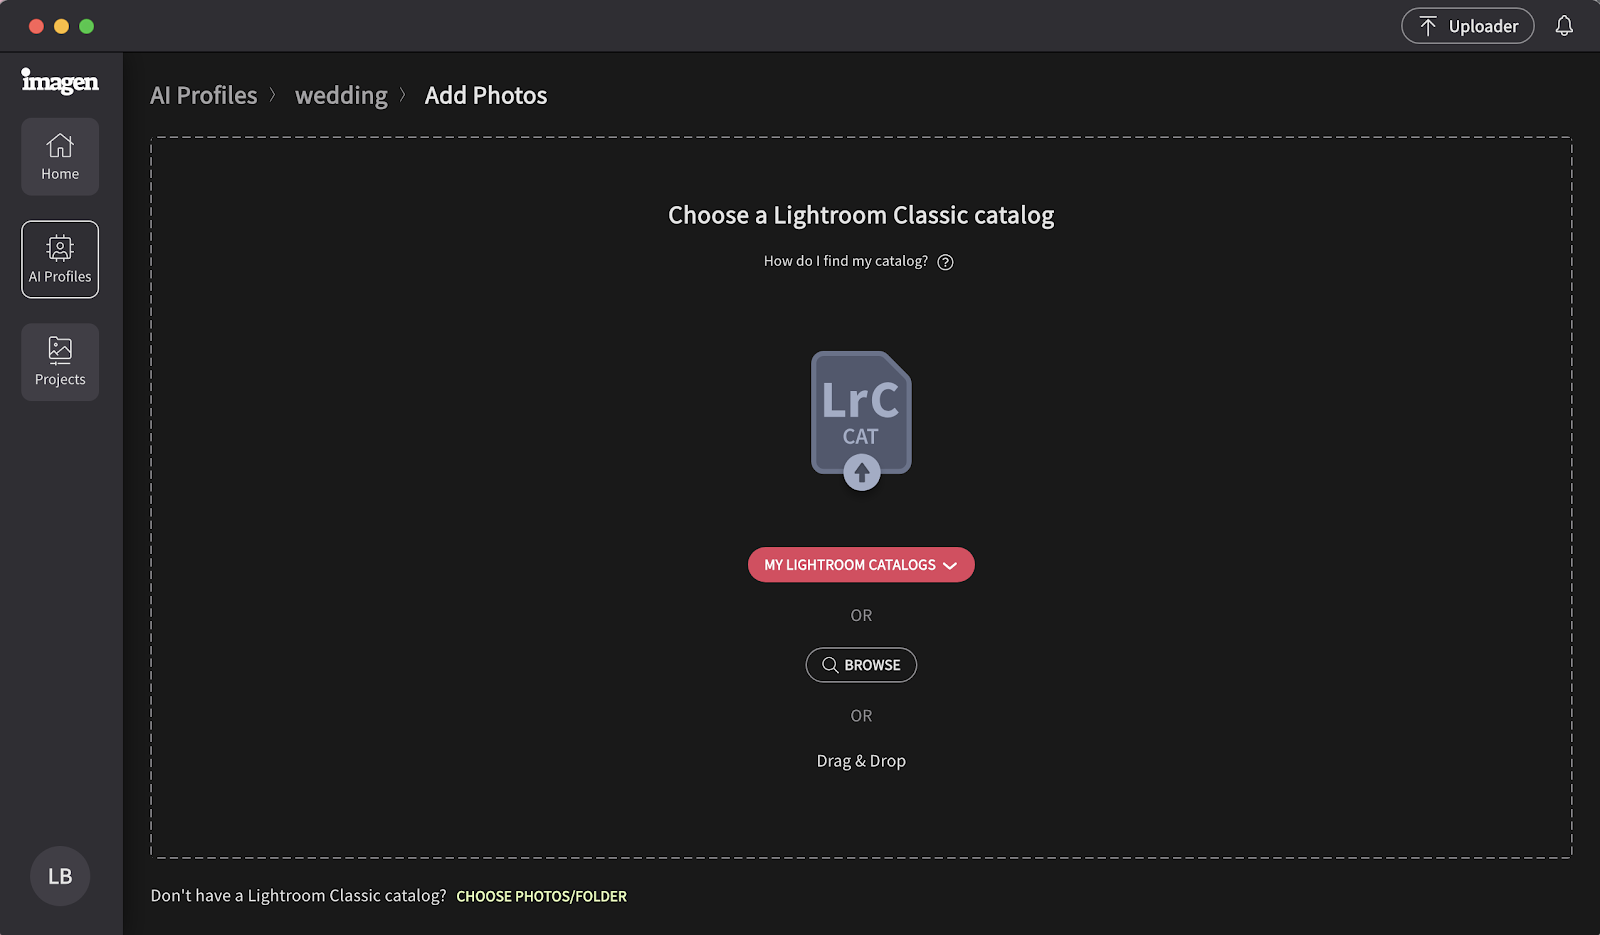Click the chevron on My Lightroom Catalogs

click(950, 566)
